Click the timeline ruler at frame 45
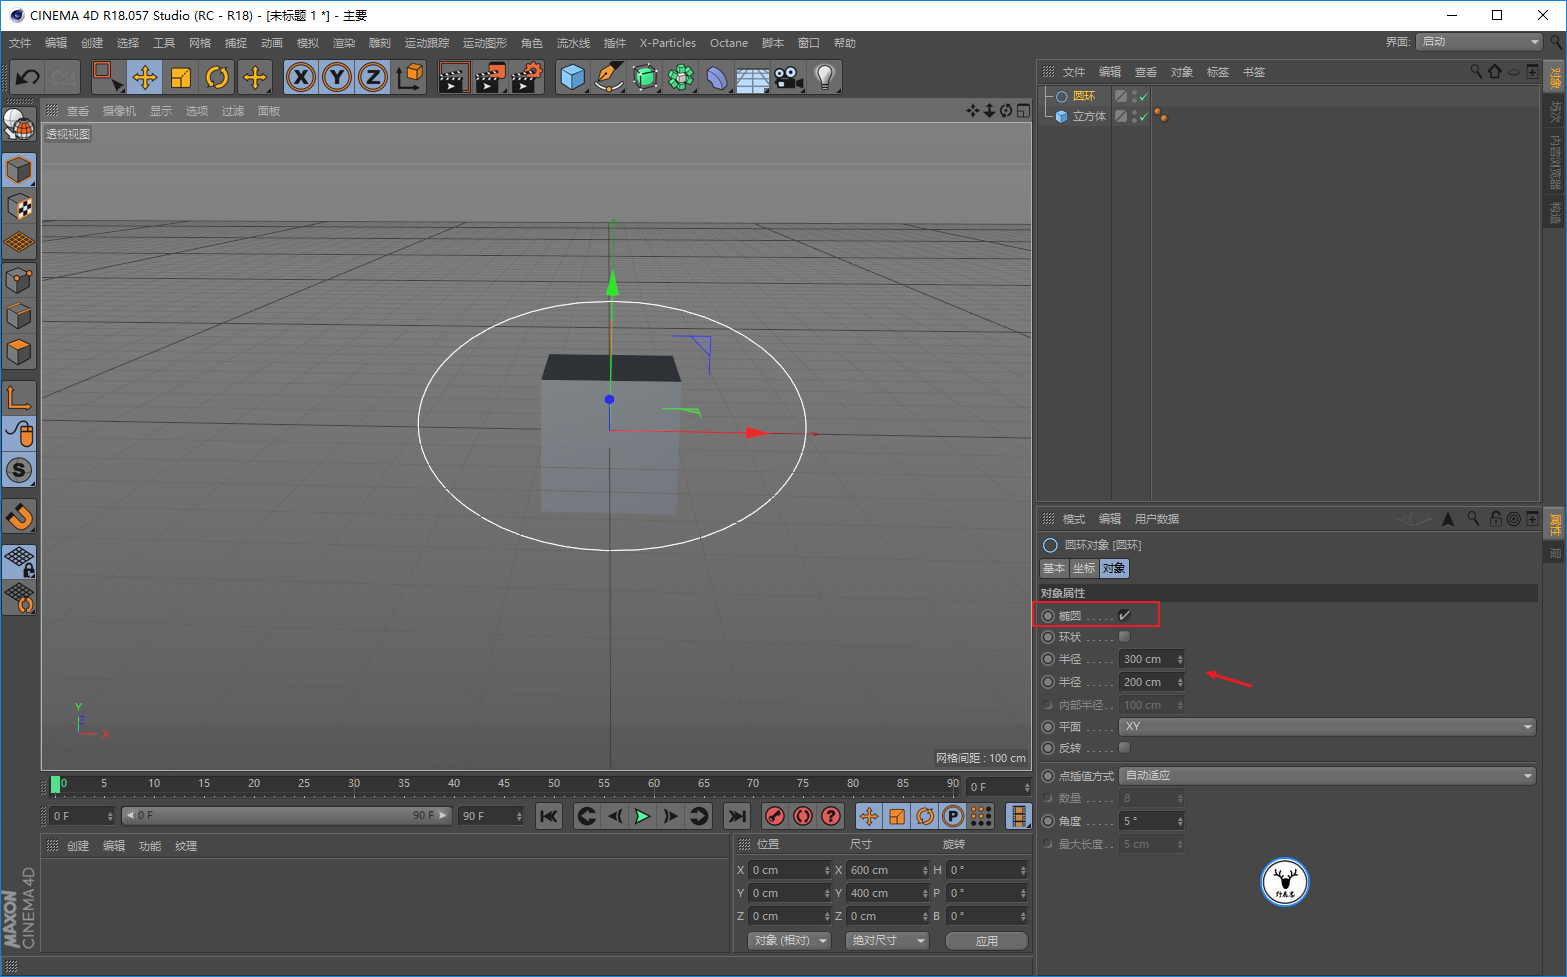 coord(504,784)
